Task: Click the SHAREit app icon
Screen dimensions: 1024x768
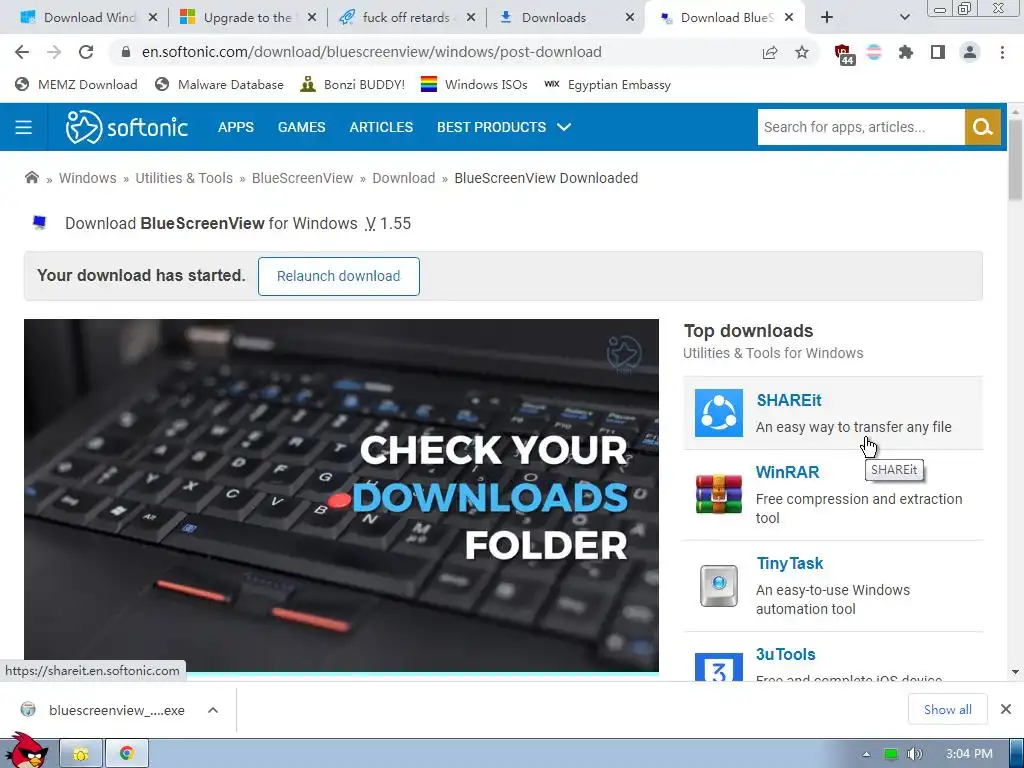Action: (x=718, y=413)
